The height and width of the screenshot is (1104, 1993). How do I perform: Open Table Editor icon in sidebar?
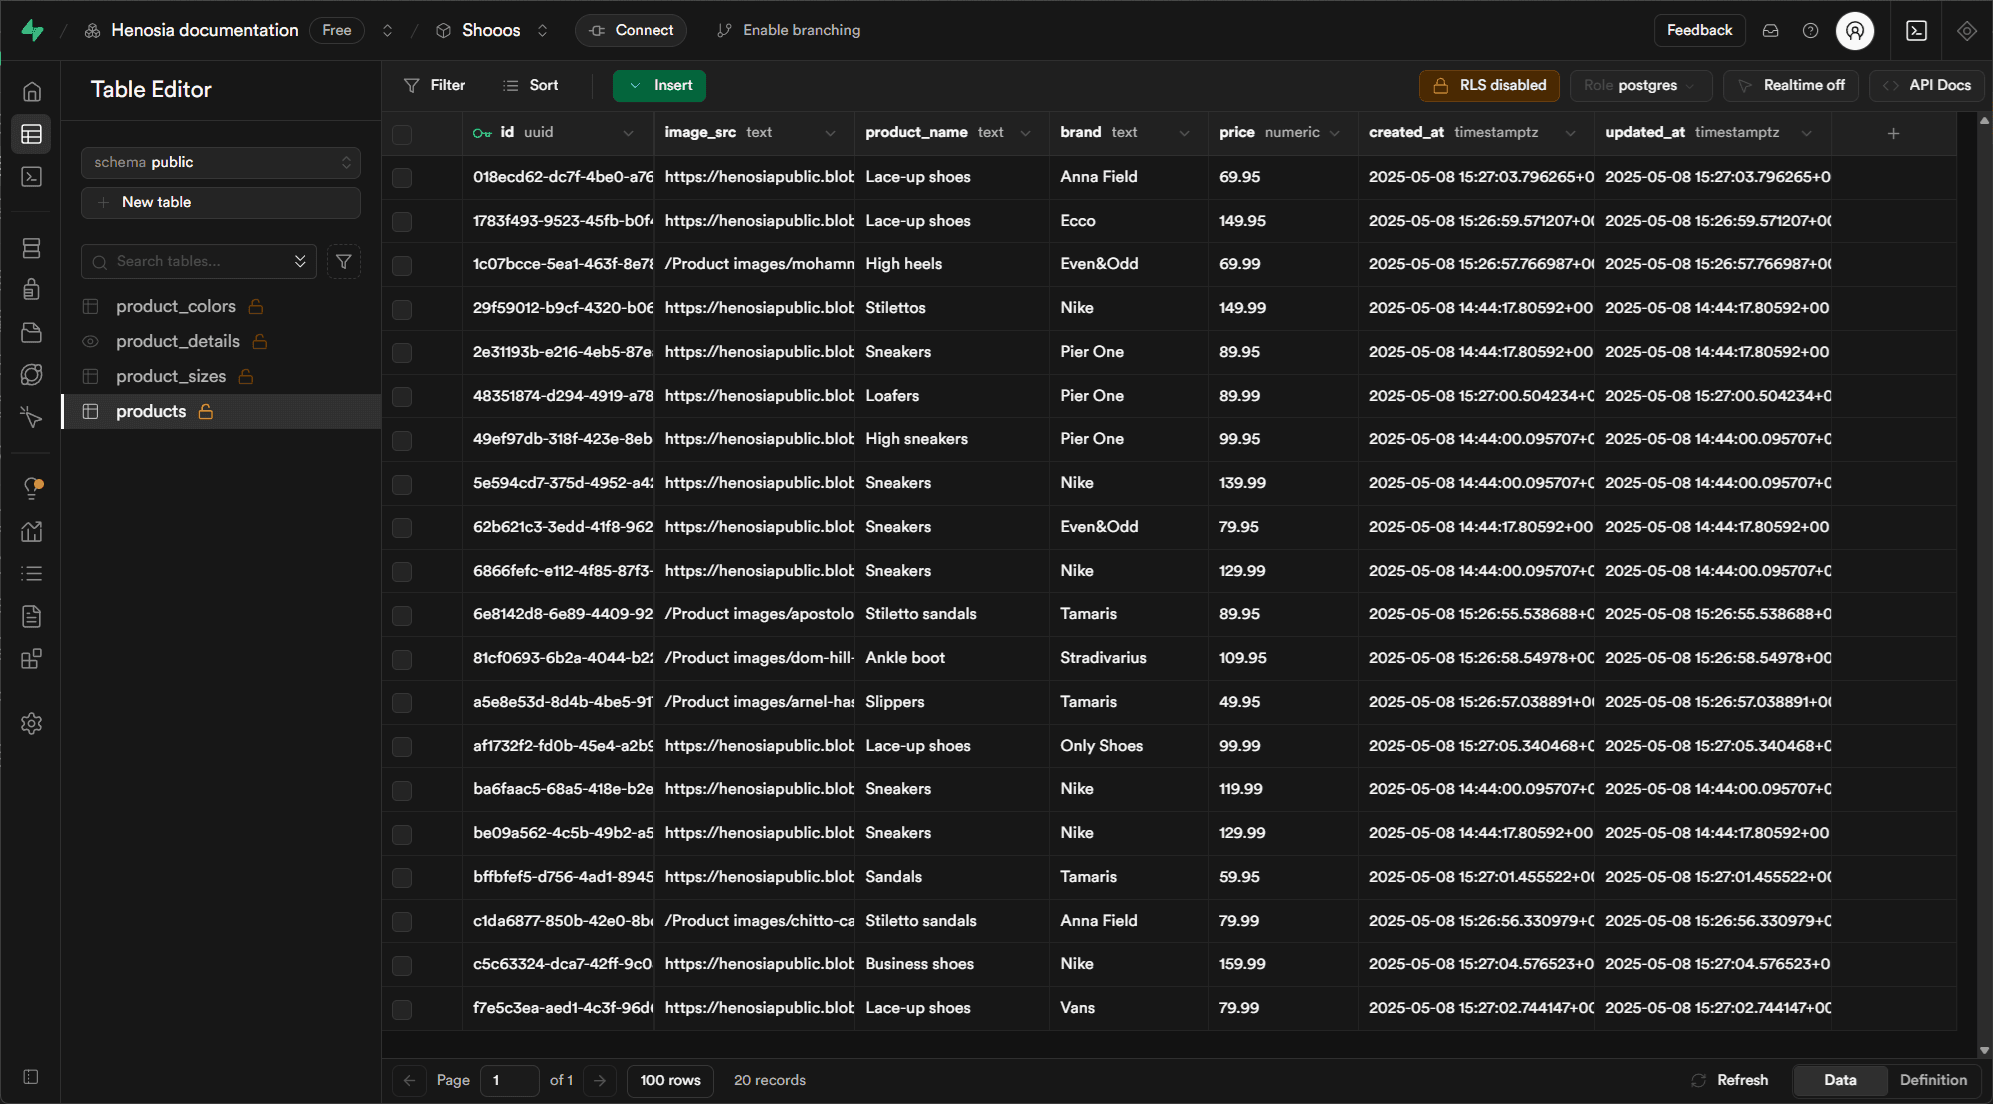32,134
